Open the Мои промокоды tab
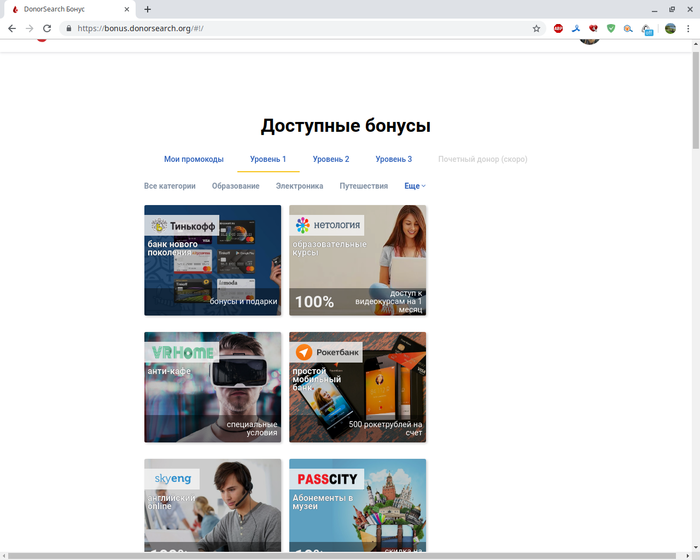This screenshot has width=700, height=560. (194, 159)
